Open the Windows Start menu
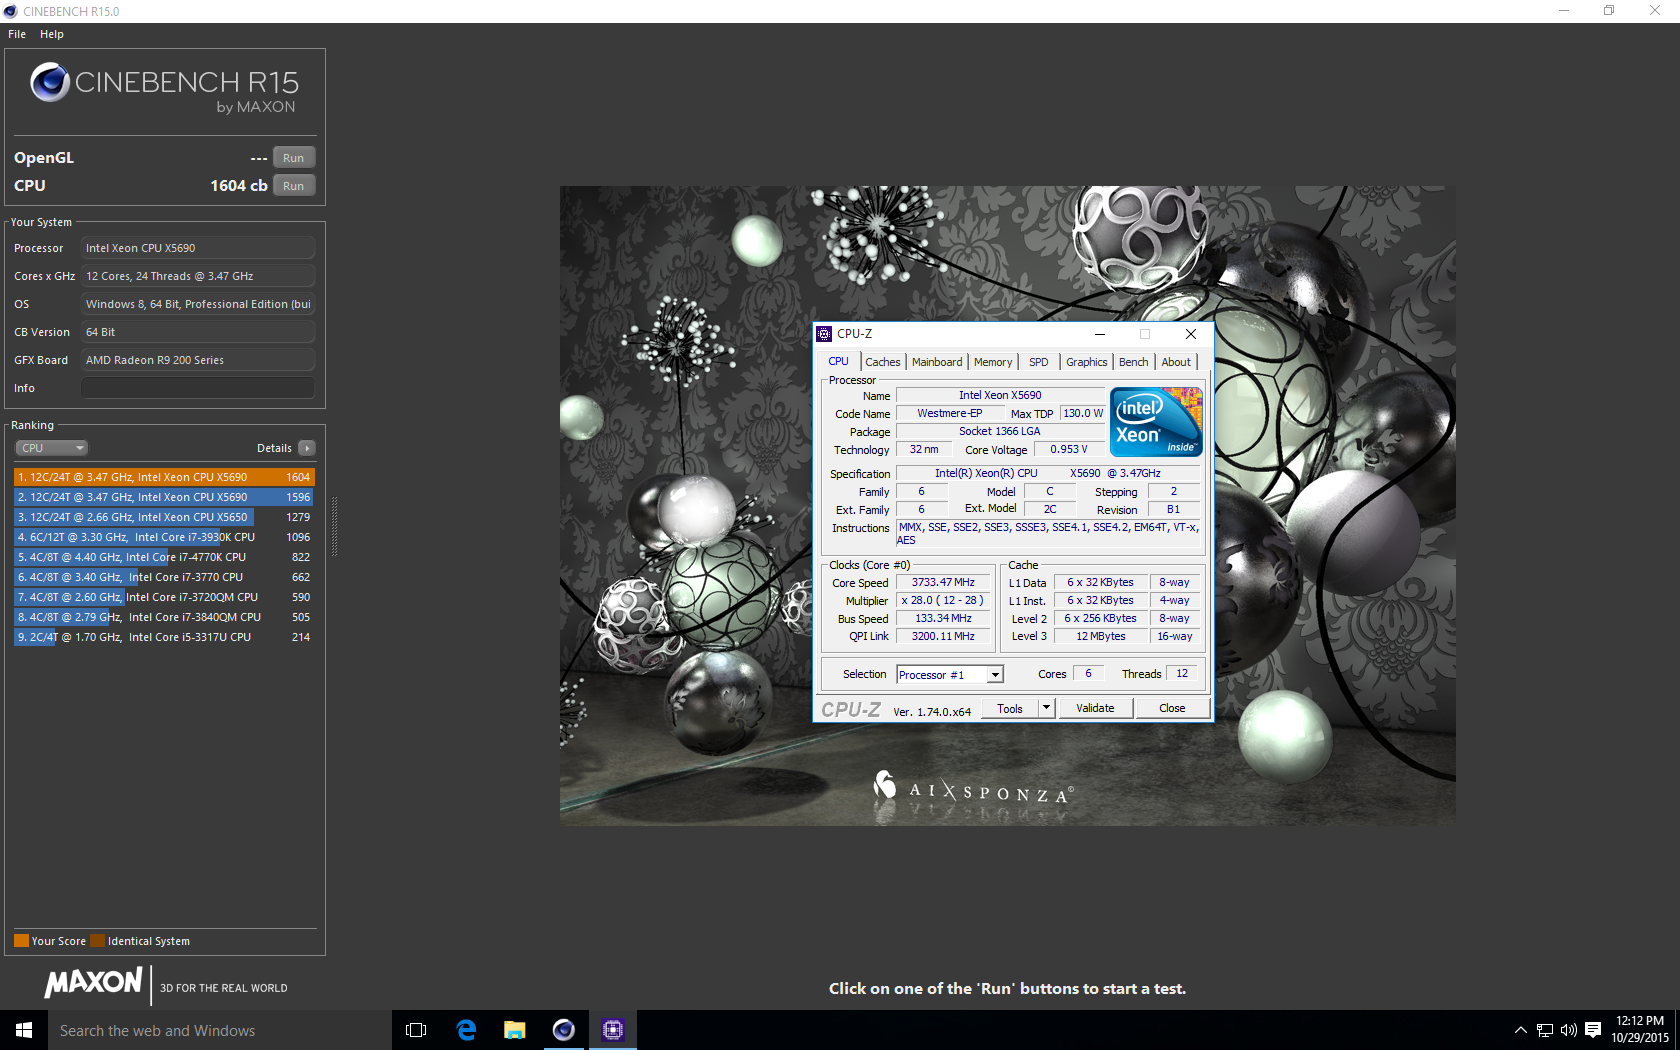1680x1050 pixels. pos(24,1030)
